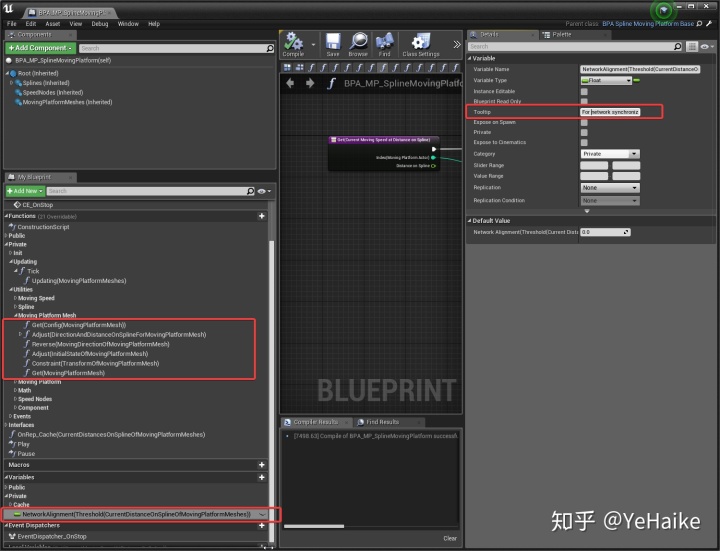Click the default value 0.0 field
Viewport: 720px width, 551px height.
pyautogui.click(x=605, y=232)
